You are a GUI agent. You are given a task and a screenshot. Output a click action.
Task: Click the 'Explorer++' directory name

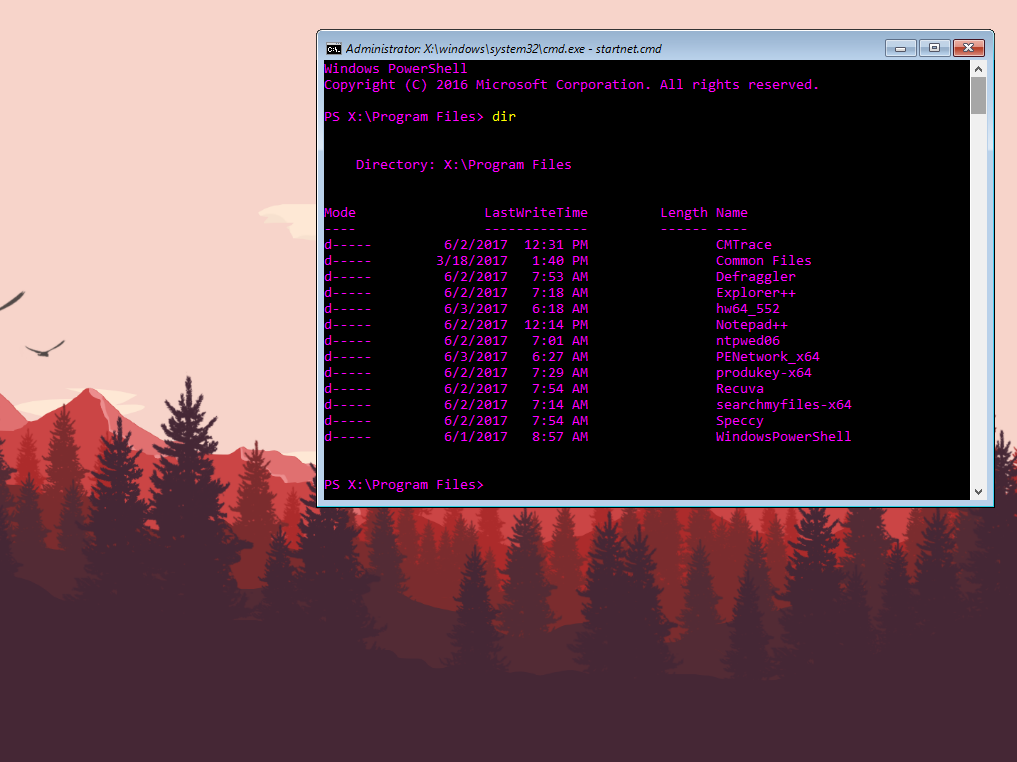tap(756, 292)
